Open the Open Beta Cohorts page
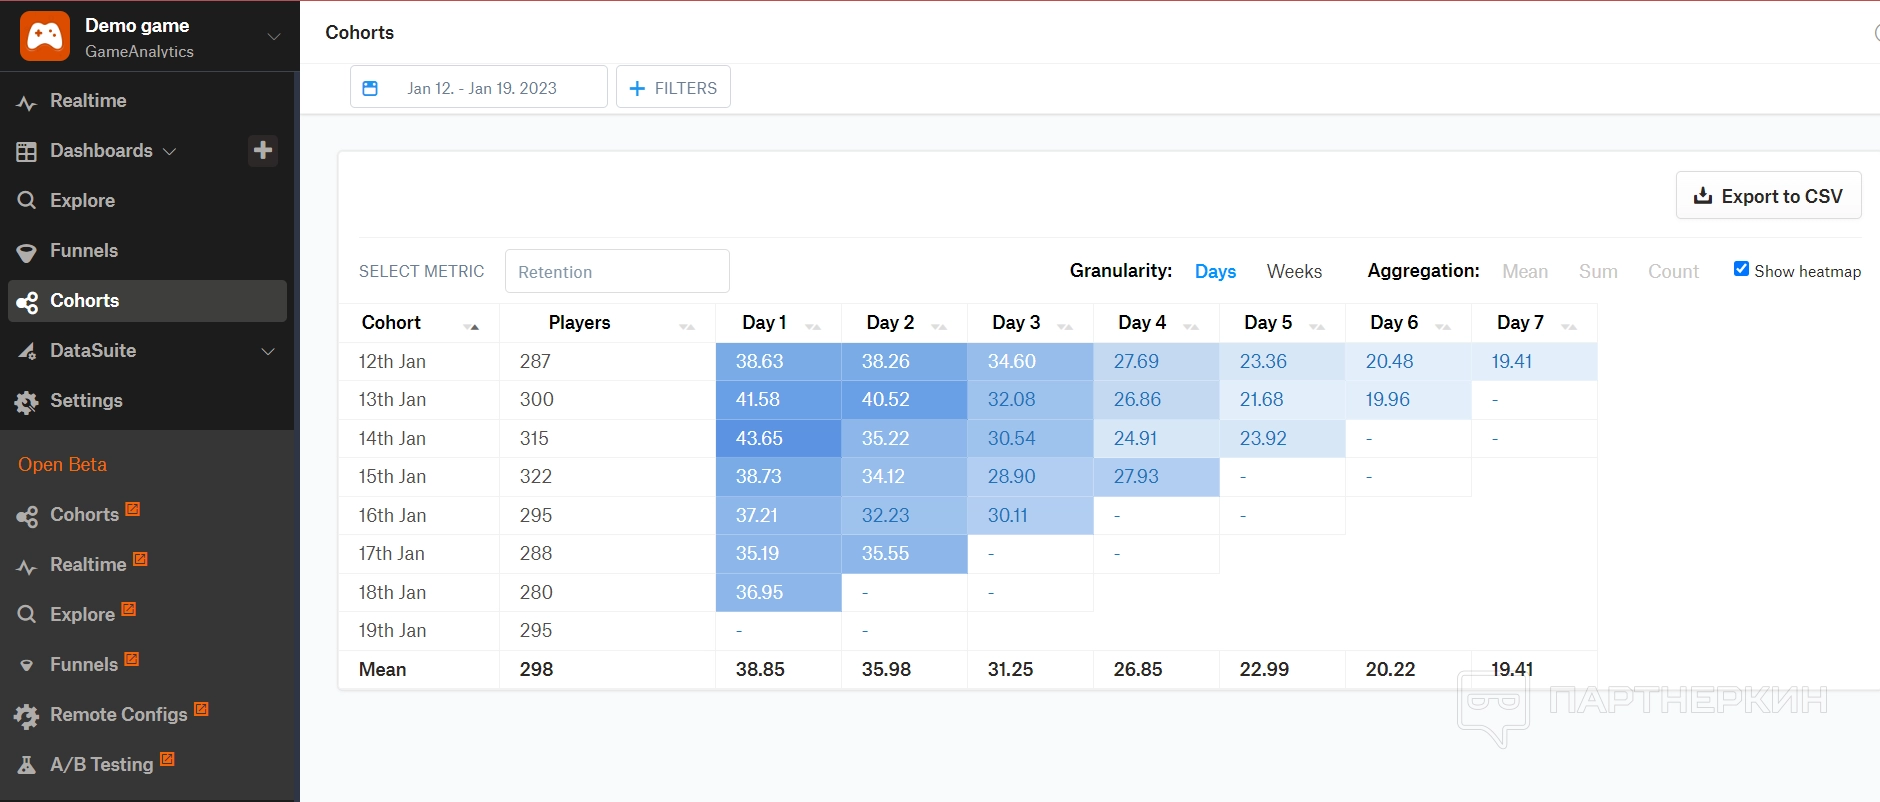The height and width of the screenshot is (802, 1880). pos(84,514)
